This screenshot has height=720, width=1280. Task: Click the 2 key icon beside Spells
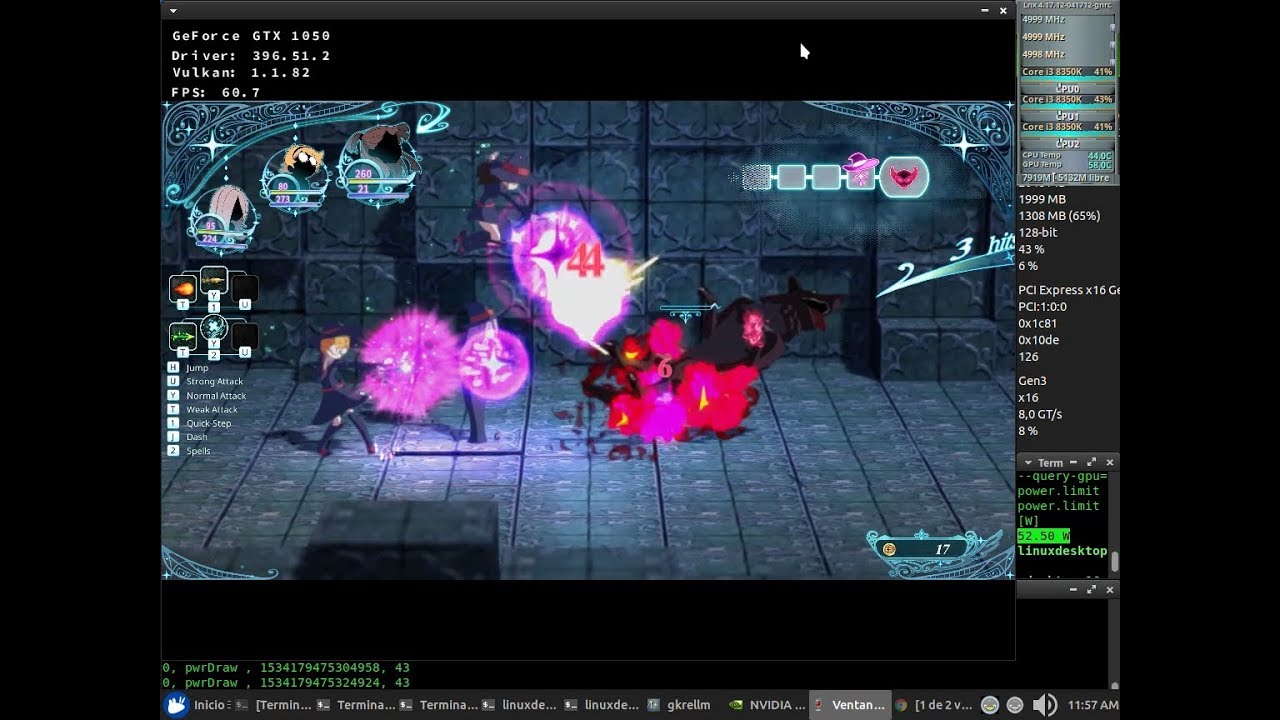point(173,451)
